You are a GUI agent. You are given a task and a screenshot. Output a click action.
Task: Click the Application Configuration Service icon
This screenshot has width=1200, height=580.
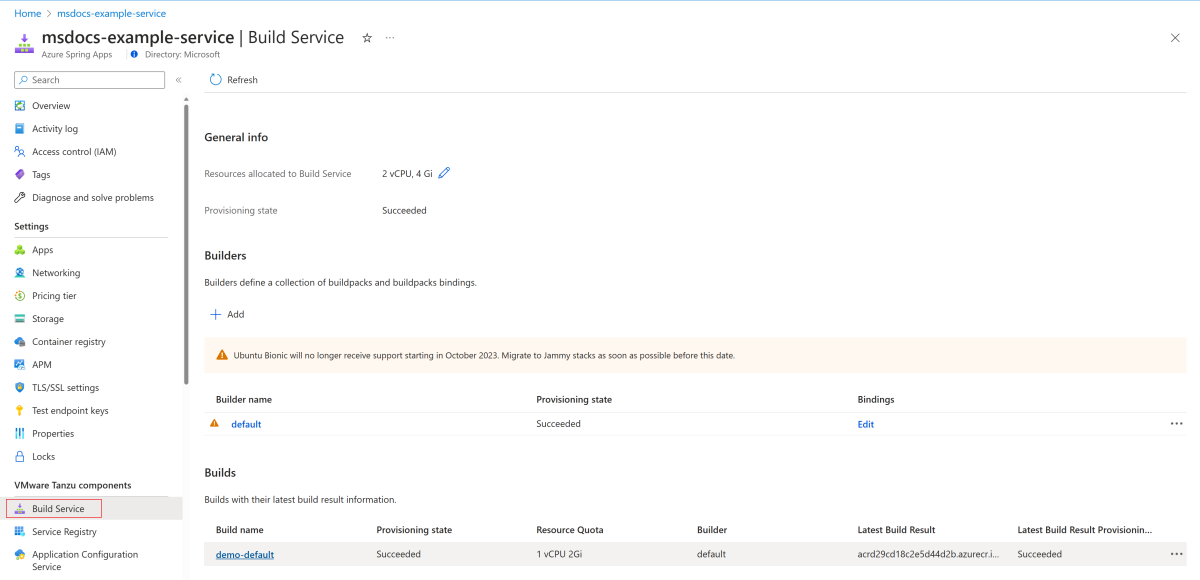pos(20,555)
